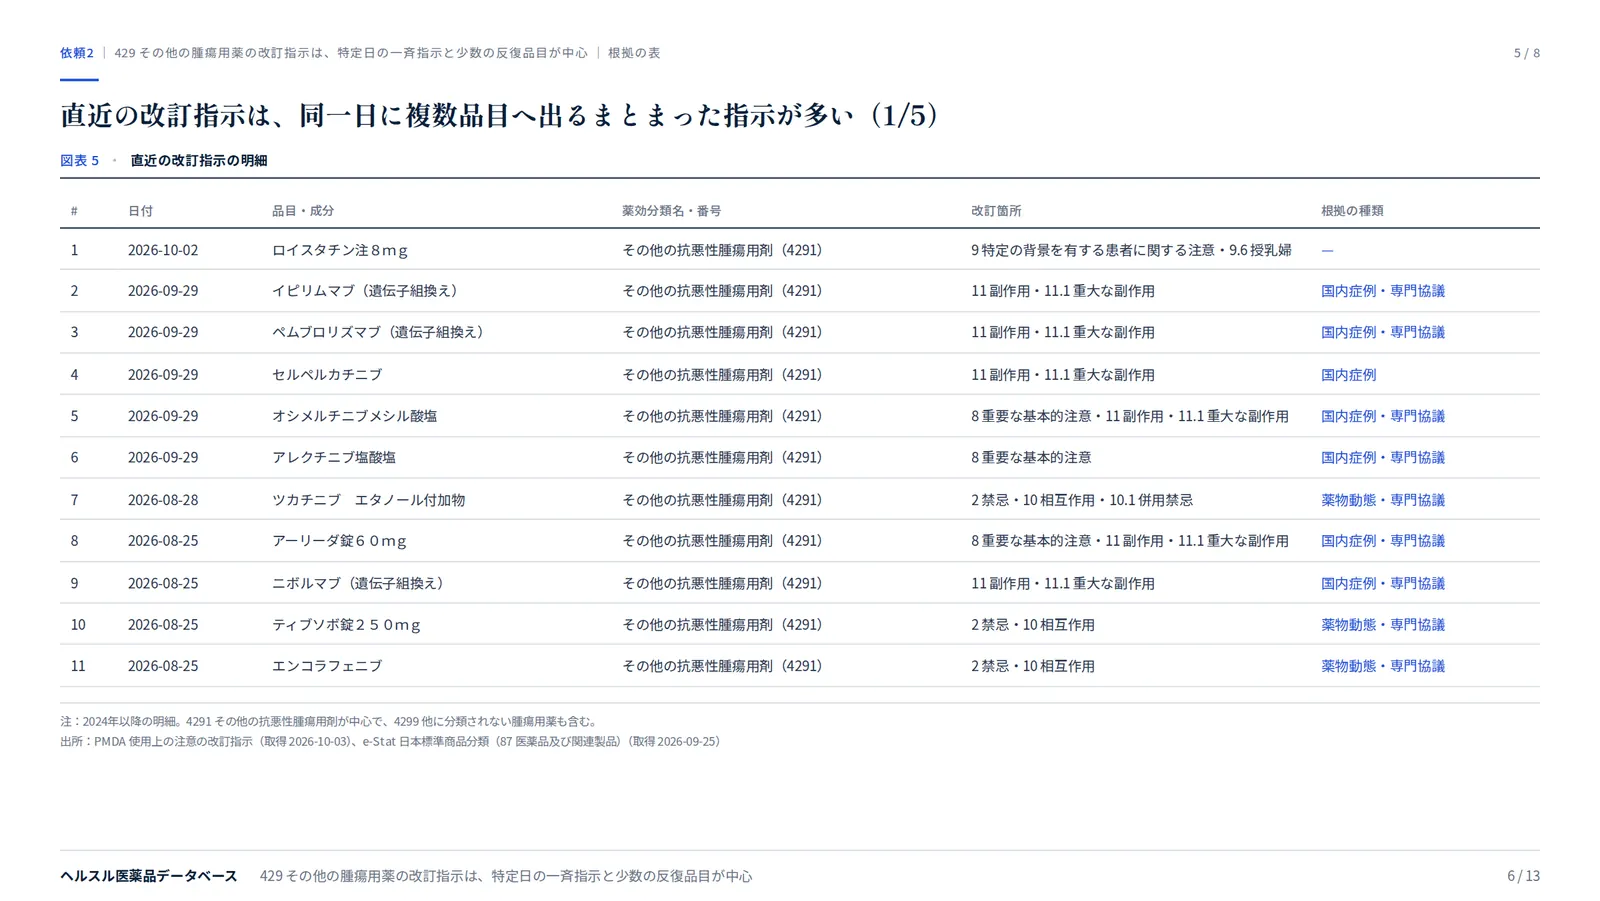This screenshot has height=901, width=1600.
Task: Open 薬物動態・専門協議 link in エンコラフェニブ row
Action: click(1383, 666)
